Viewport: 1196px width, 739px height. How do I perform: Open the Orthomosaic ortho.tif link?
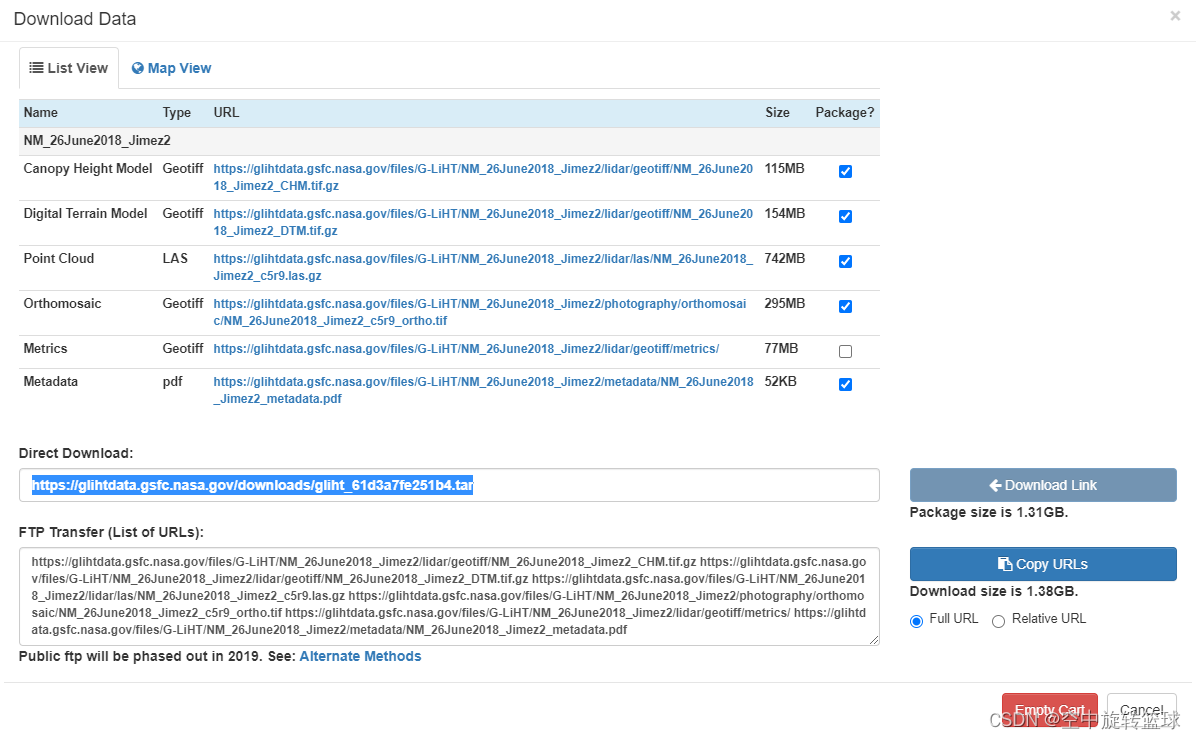480,312
